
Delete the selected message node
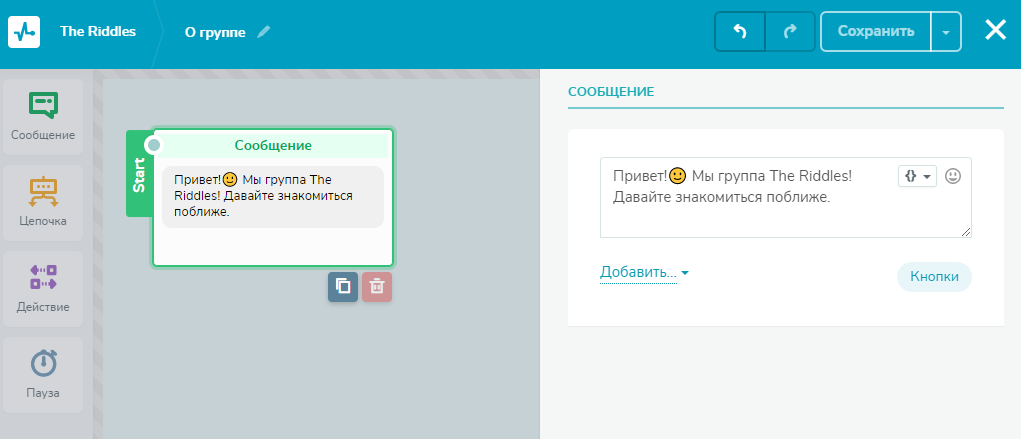pos(377,287)
